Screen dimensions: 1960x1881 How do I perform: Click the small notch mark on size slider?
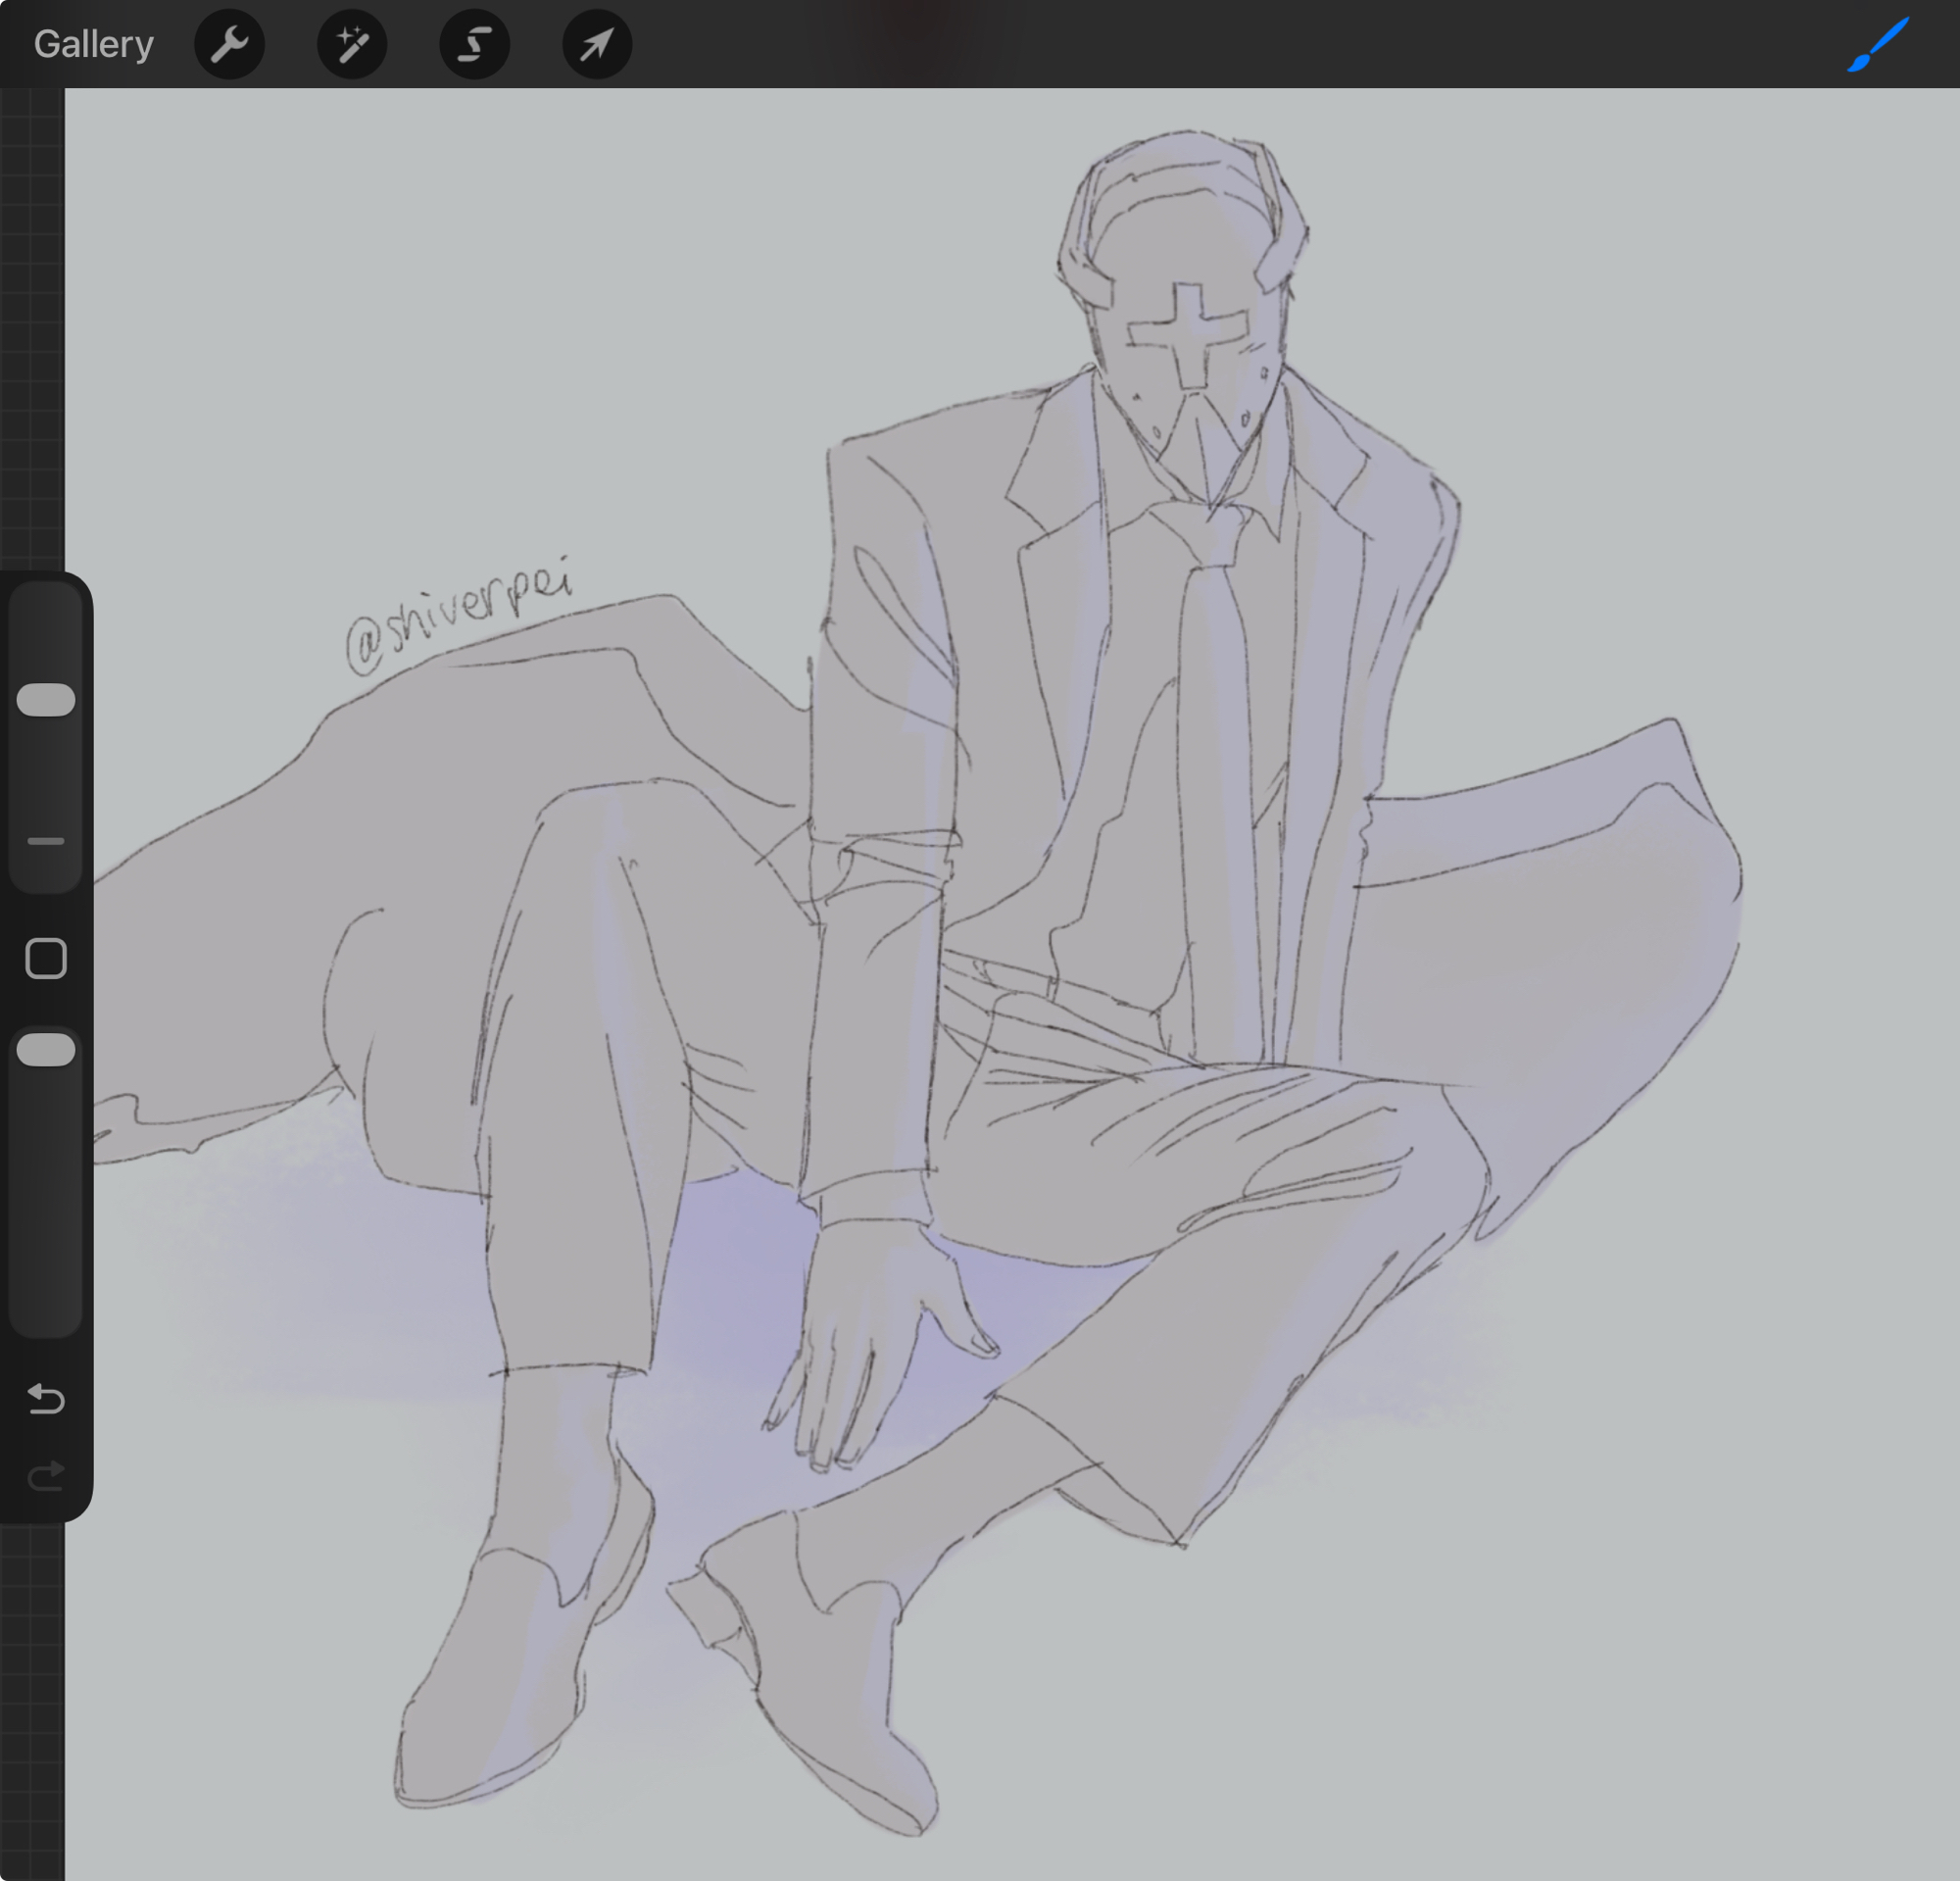[x=46, y=841]
